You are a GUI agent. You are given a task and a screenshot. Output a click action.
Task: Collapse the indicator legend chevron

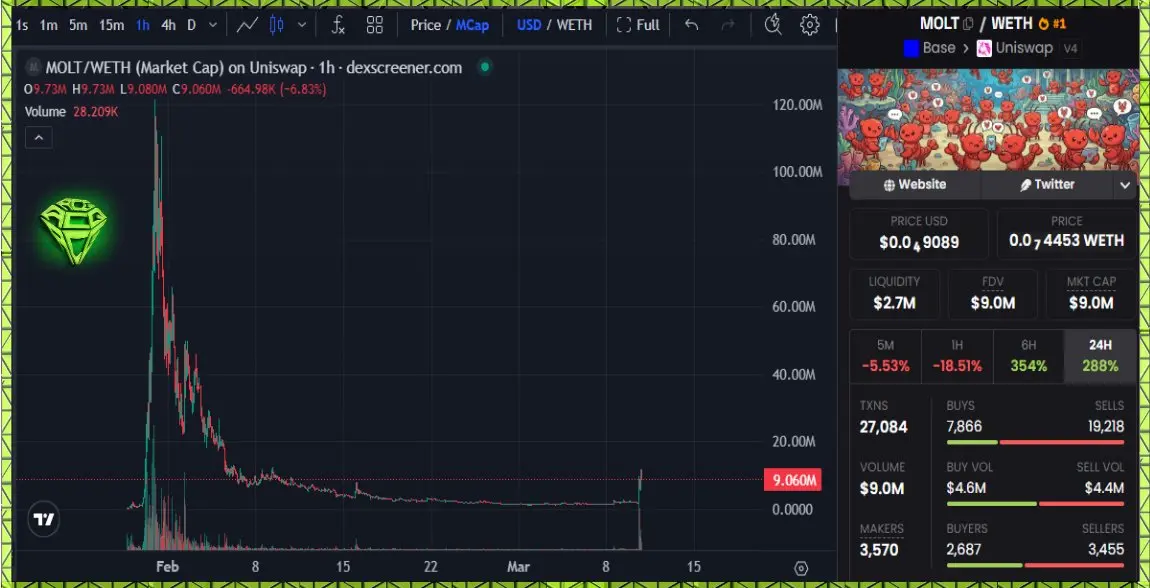39,137
